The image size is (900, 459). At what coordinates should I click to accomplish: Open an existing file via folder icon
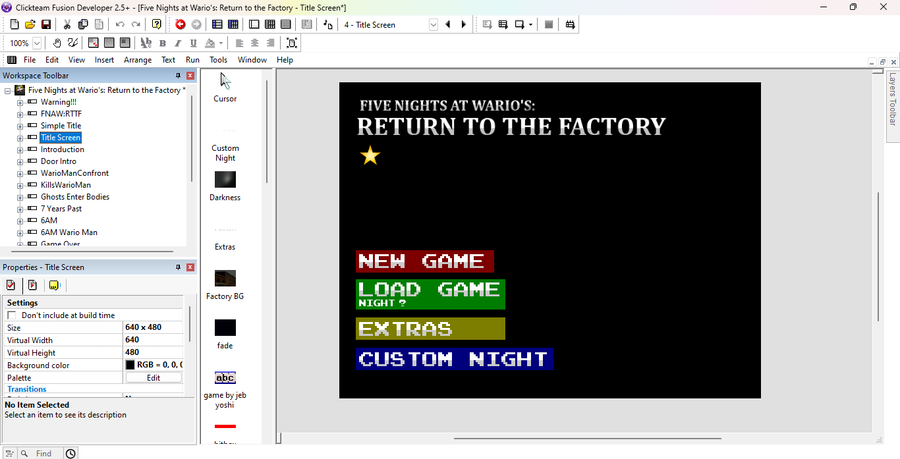[30, 25]
